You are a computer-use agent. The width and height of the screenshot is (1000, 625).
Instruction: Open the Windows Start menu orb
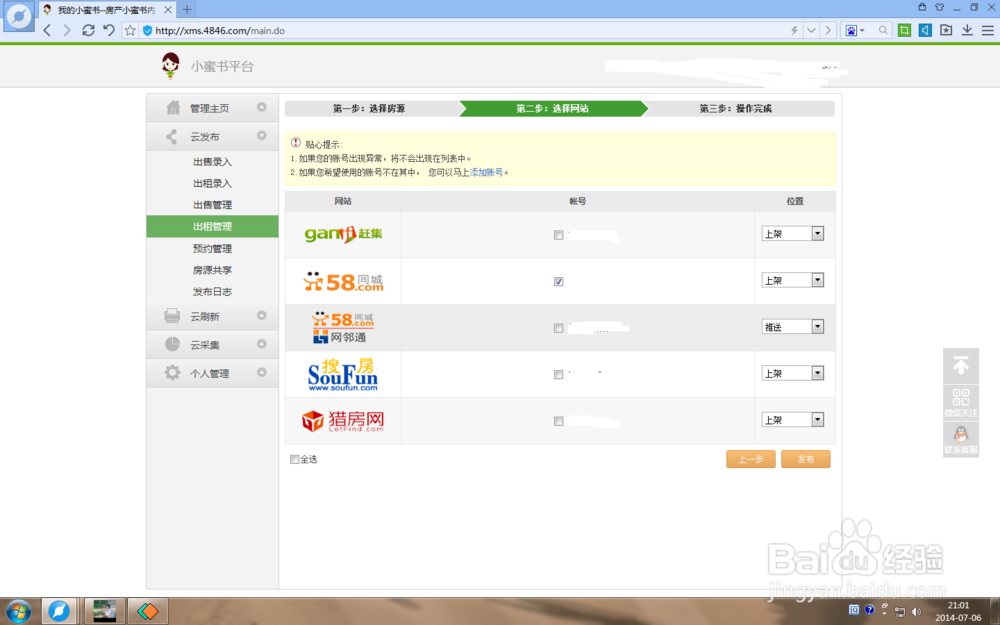pos(18,612)
